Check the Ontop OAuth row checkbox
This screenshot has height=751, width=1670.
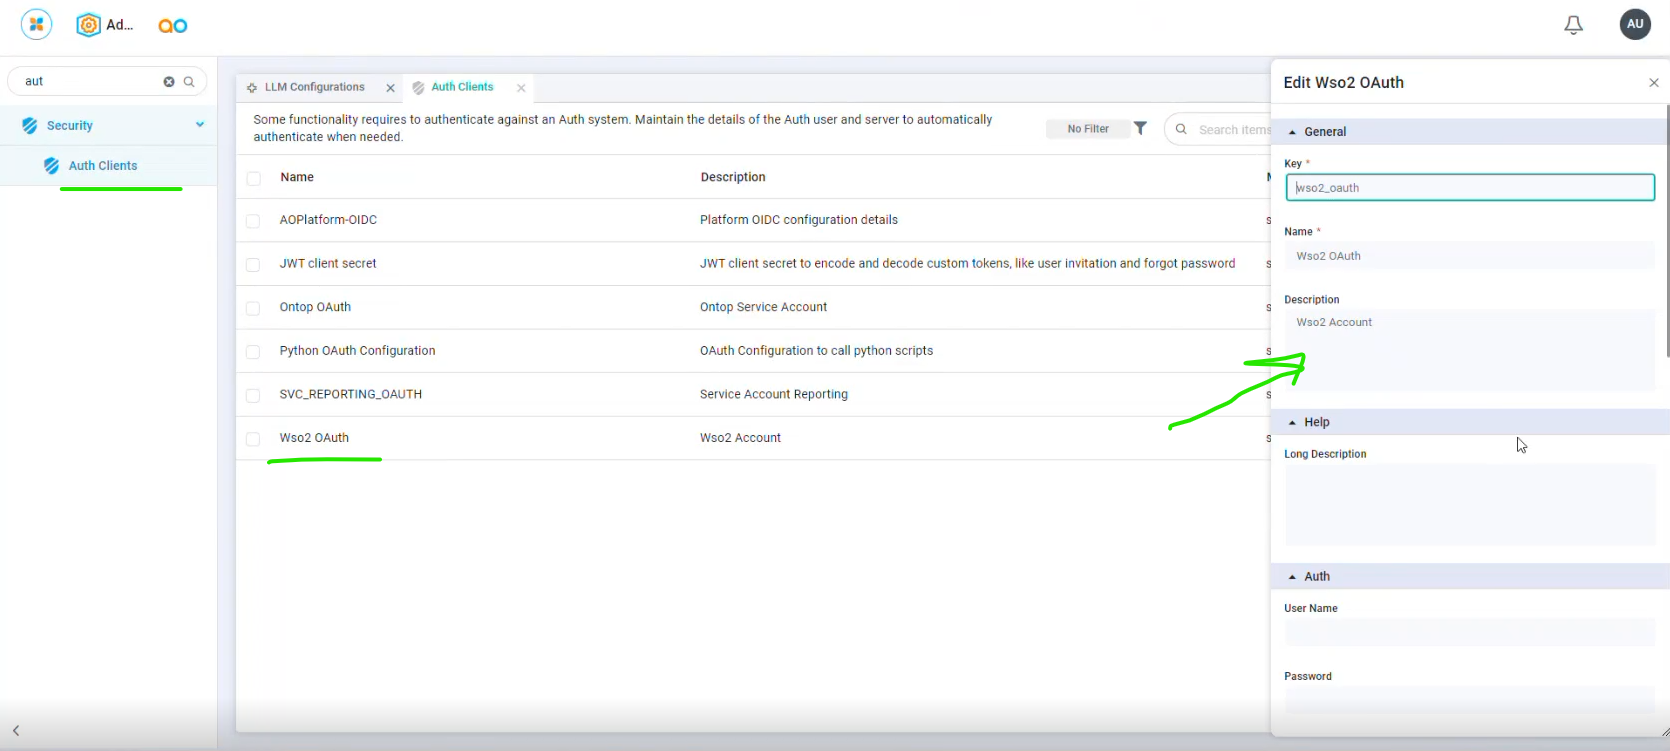coord(253,308)
